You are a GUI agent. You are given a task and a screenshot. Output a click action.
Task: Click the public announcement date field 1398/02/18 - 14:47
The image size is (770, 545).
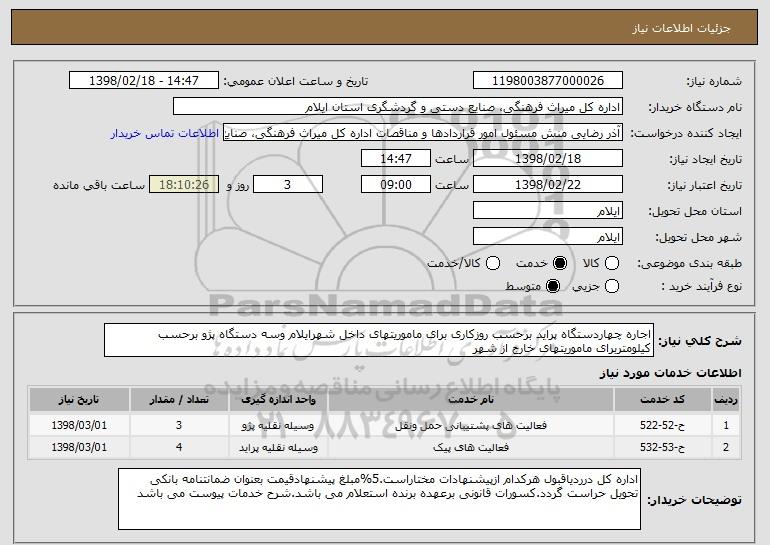pos(144,81)
